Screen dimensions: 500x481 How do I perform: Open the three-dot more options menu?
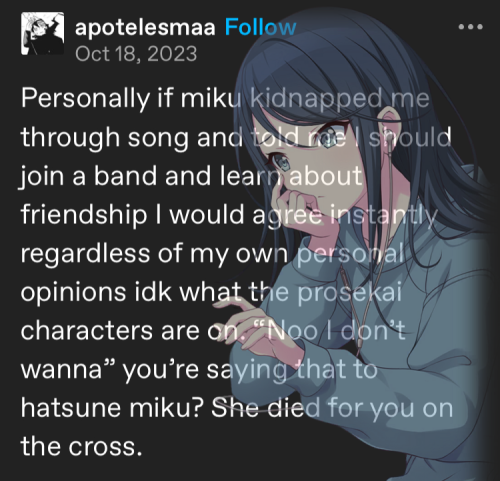[470, 27]
